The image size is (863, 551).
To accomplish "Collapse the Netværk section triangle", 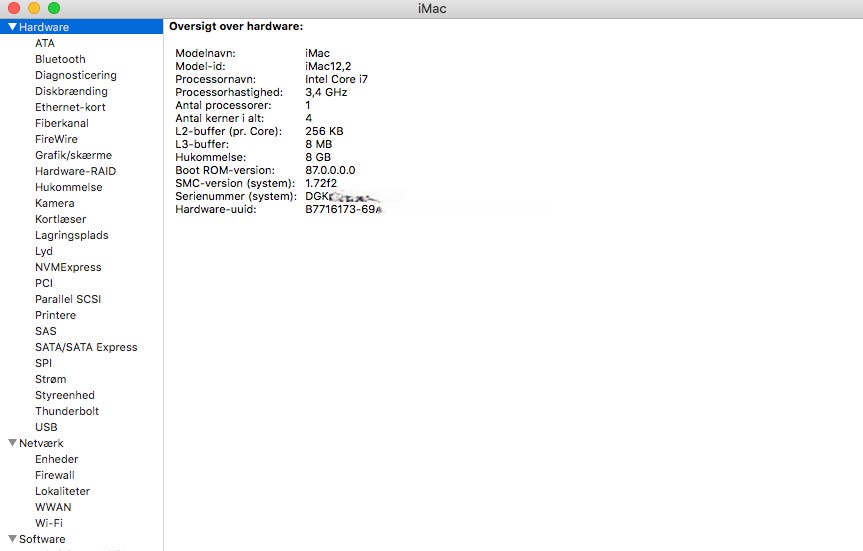I will point(12,443).
